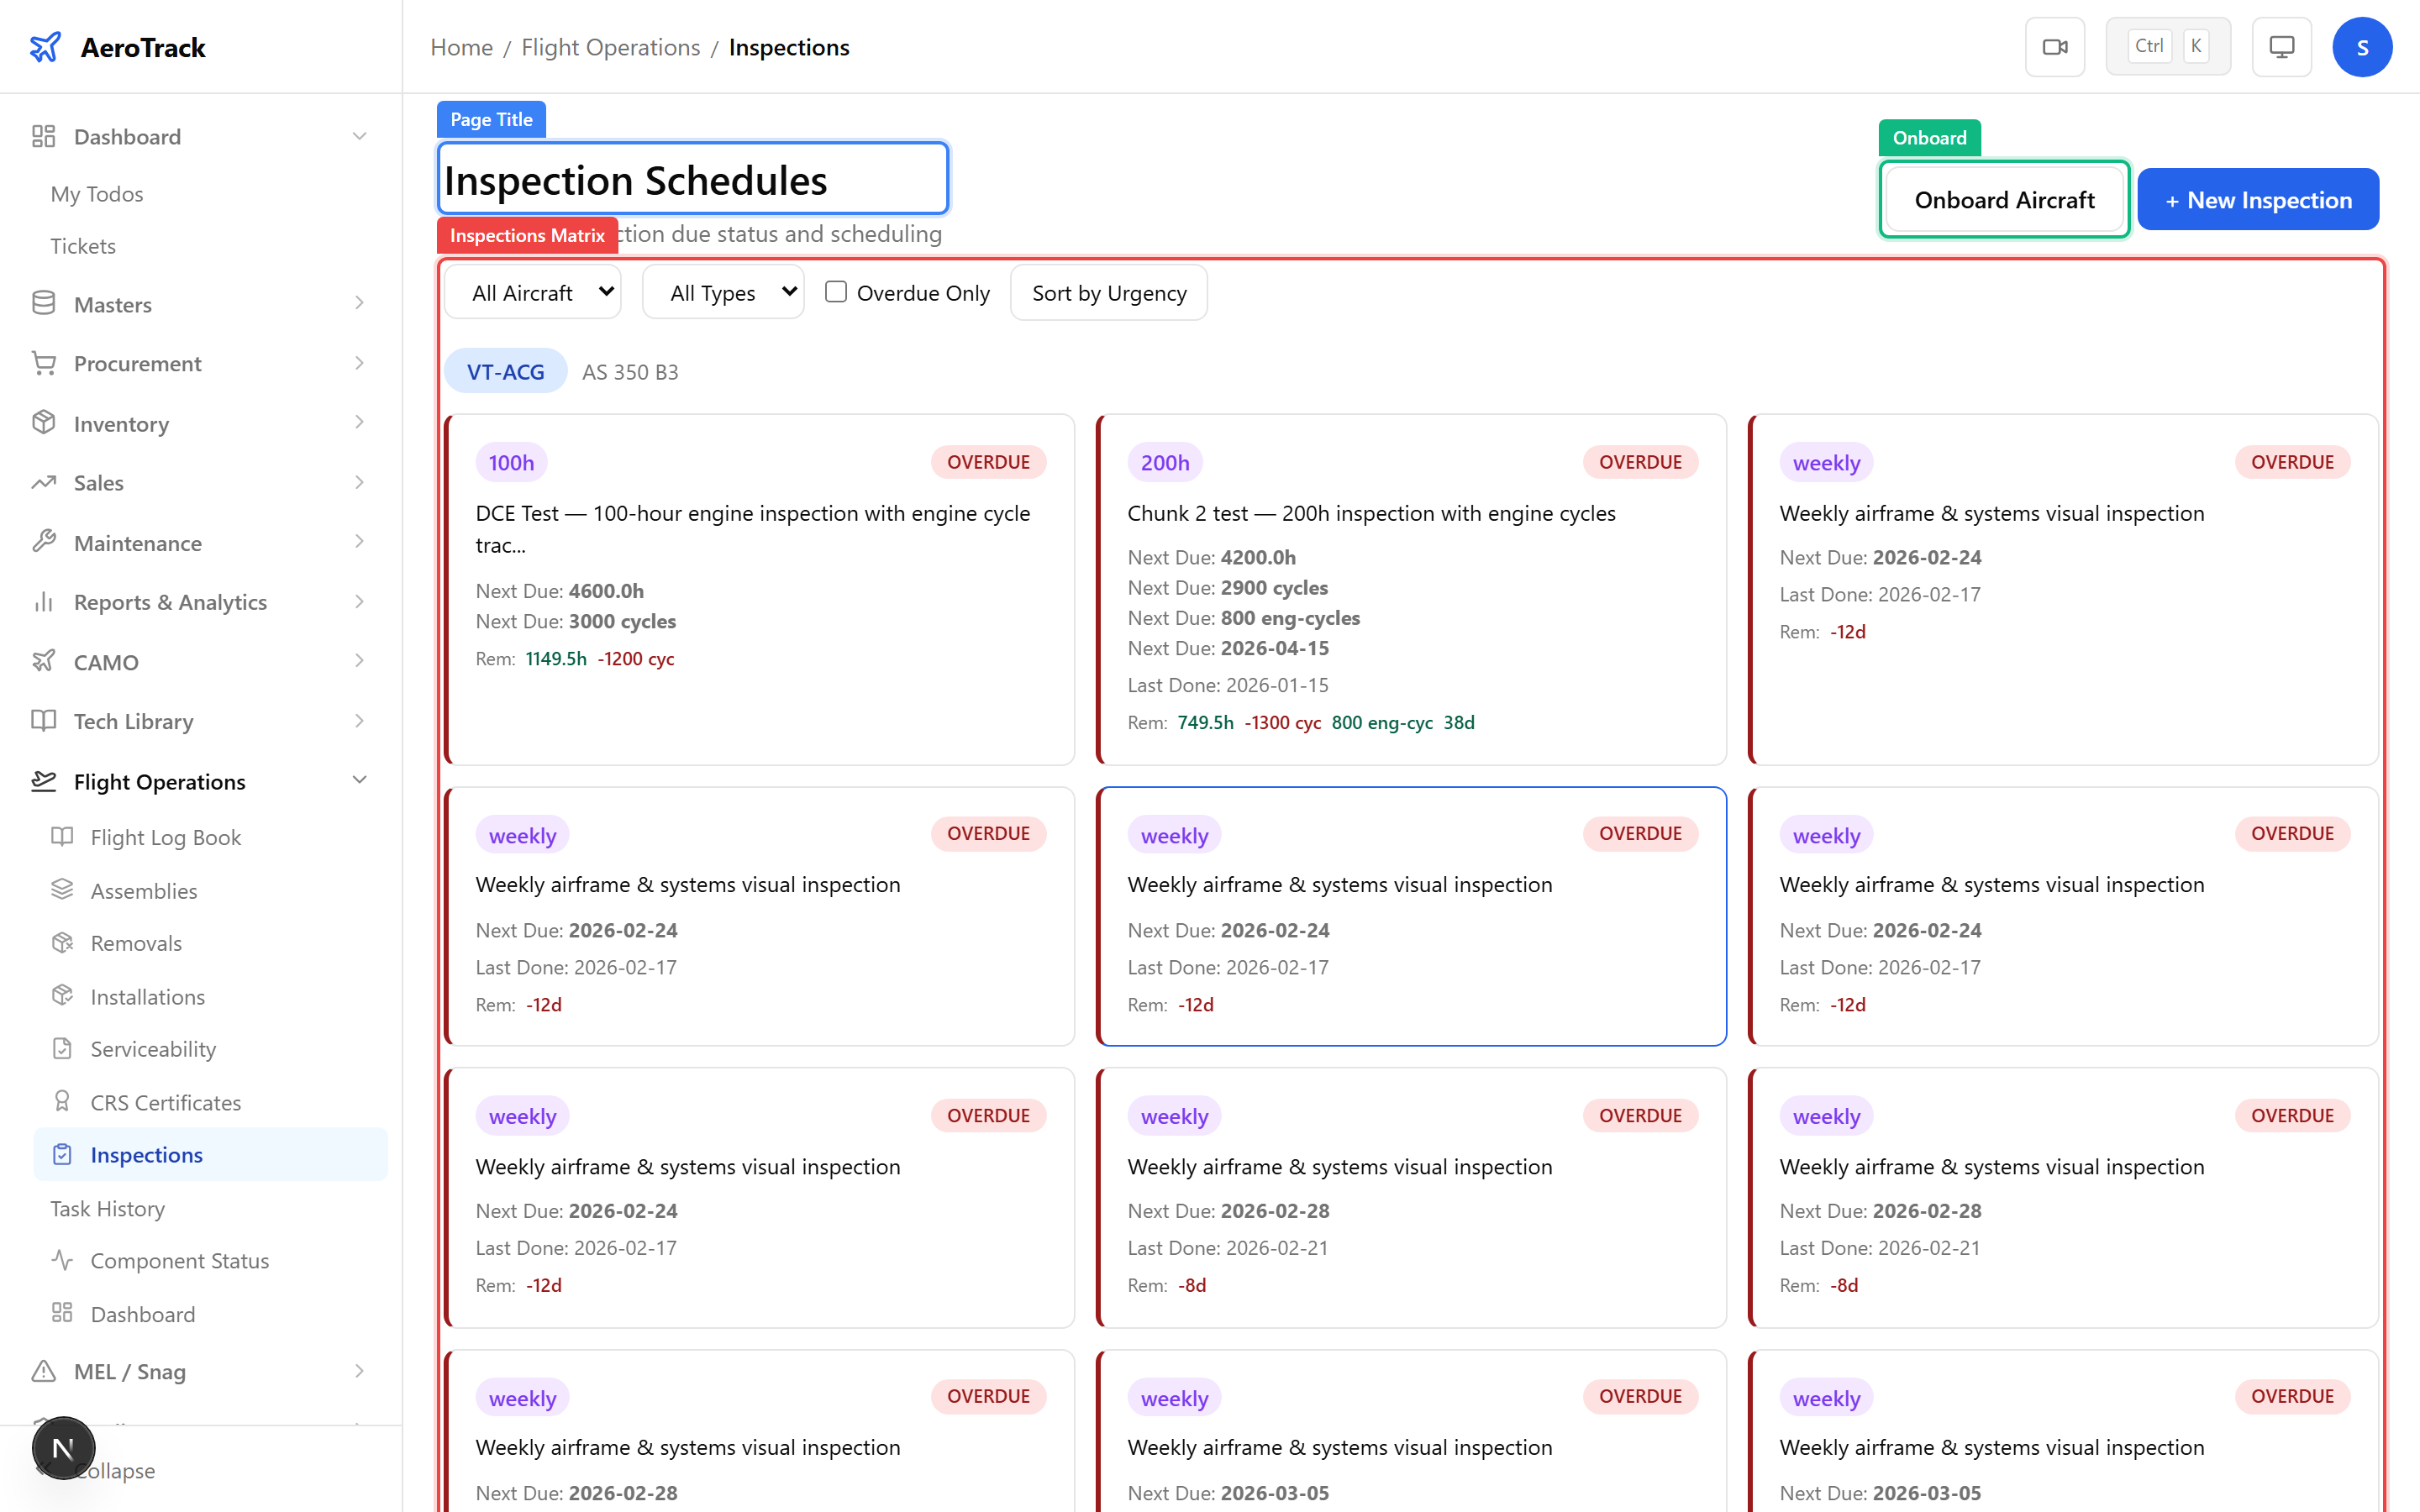The width and height of the screenshot is (2420, 1512).
Task: Open Installations from the sidebar icon
Action: [x=62, y=996]
